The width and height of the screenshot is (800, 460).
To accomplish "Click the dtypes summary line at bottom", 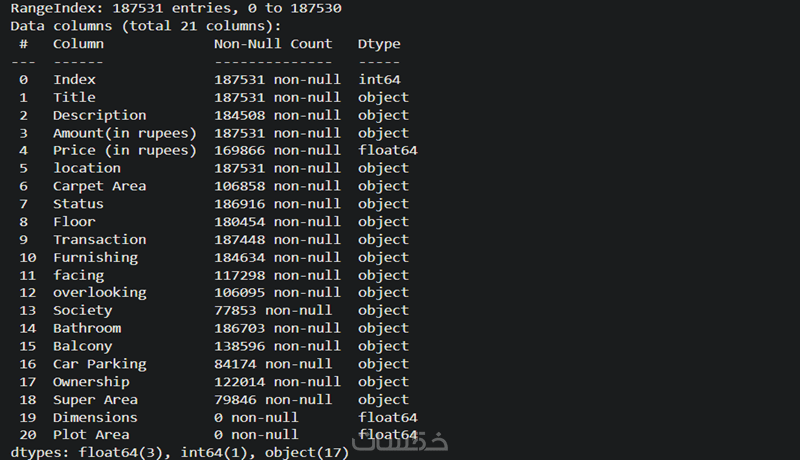I will (x=180, y=453).
